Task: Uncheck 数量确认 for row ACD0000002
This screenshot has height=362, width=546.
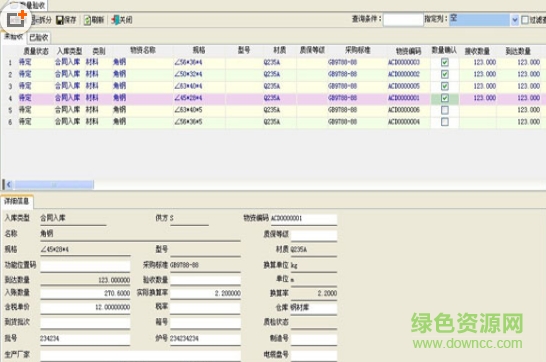Action: [x=445, y=74]
